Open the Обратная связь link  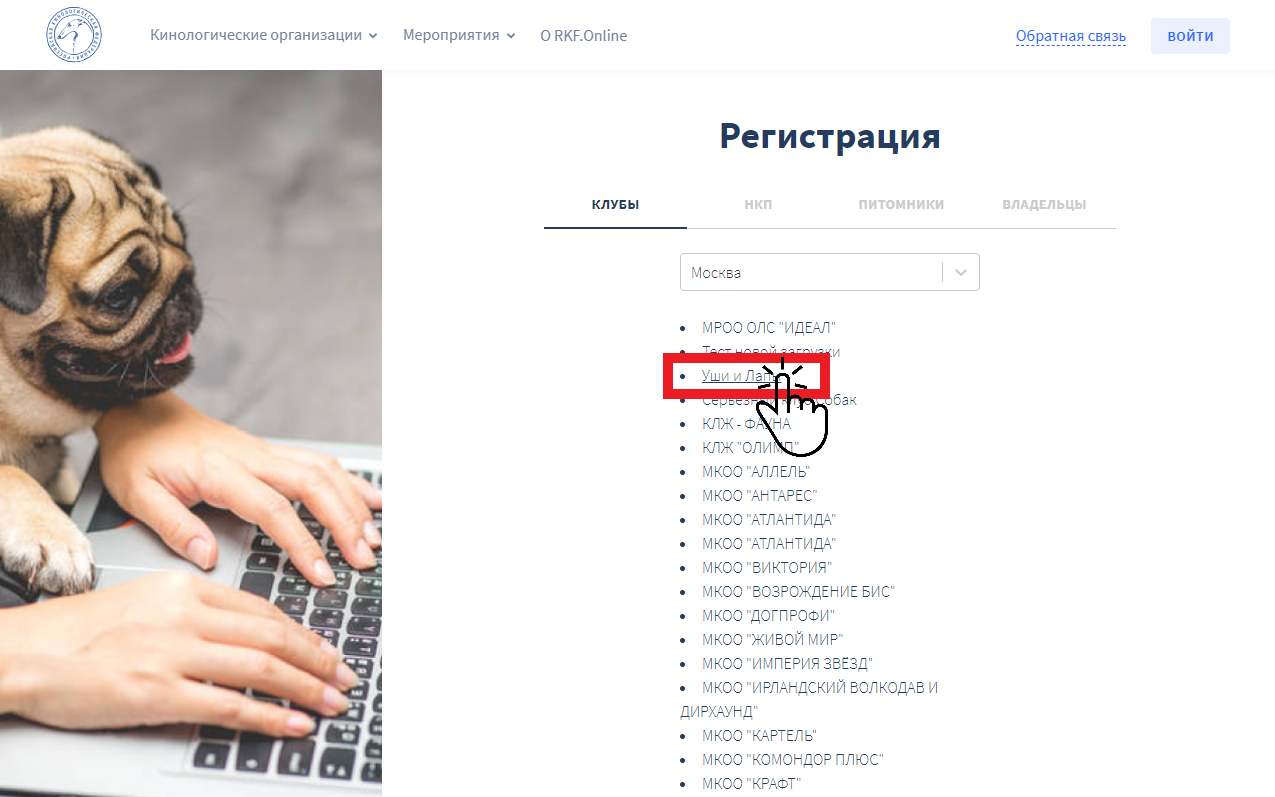(x=1071, y=36)
